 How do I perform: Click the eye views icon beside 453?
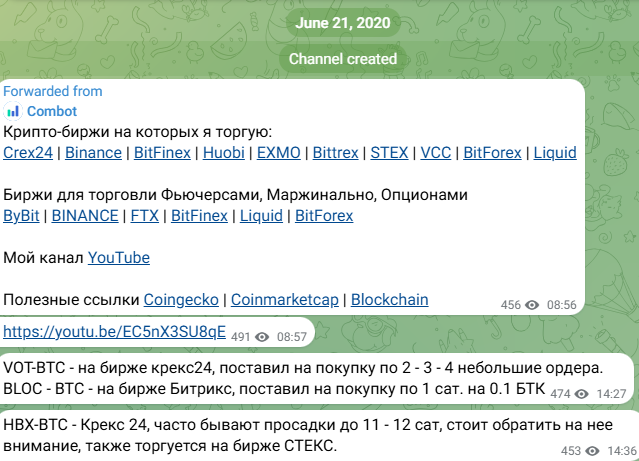pyautogui.click(x=592, y=451)
